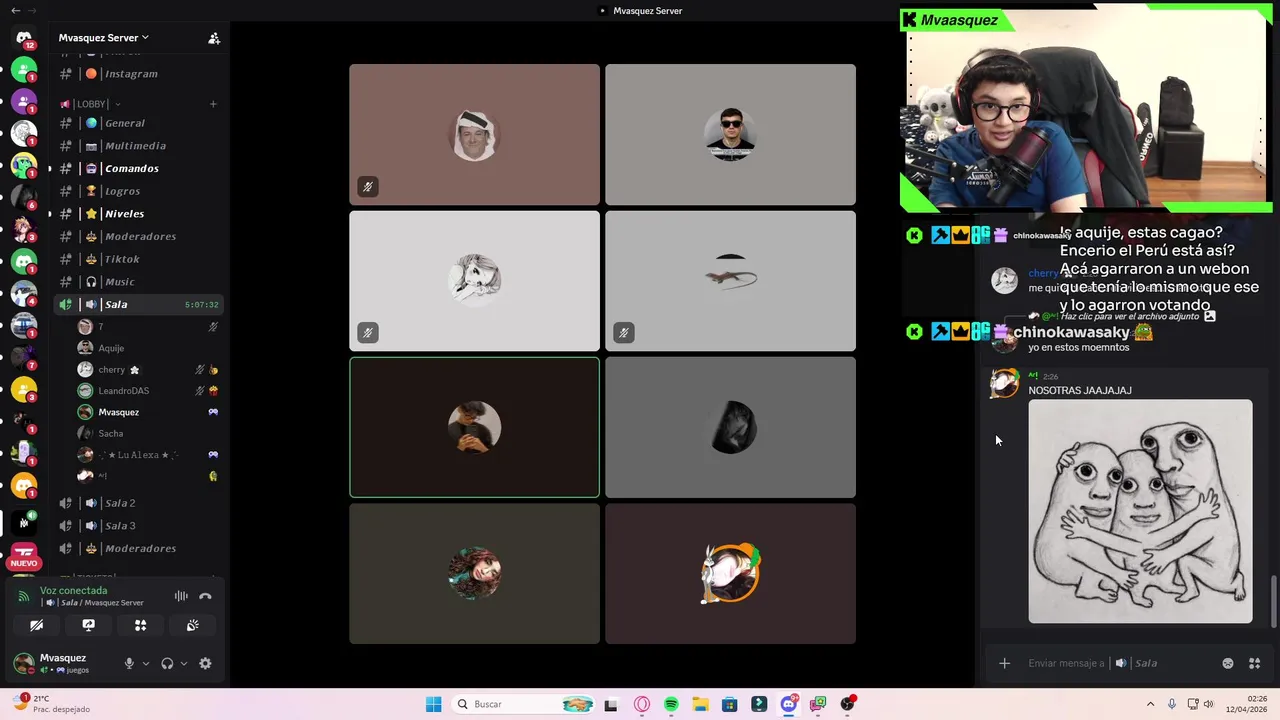This screenshot has height=720, width=1280.
Task: Open the Niveles channel
Action: [139, 214]
